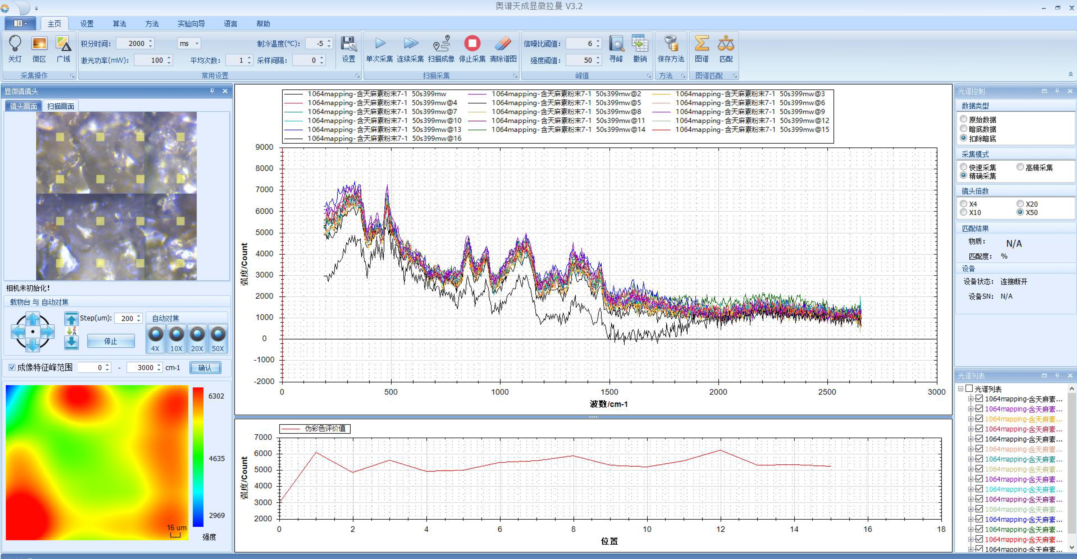Open the 算法 ribbon tab
The image size is (1077, 560).
(120, 23)
